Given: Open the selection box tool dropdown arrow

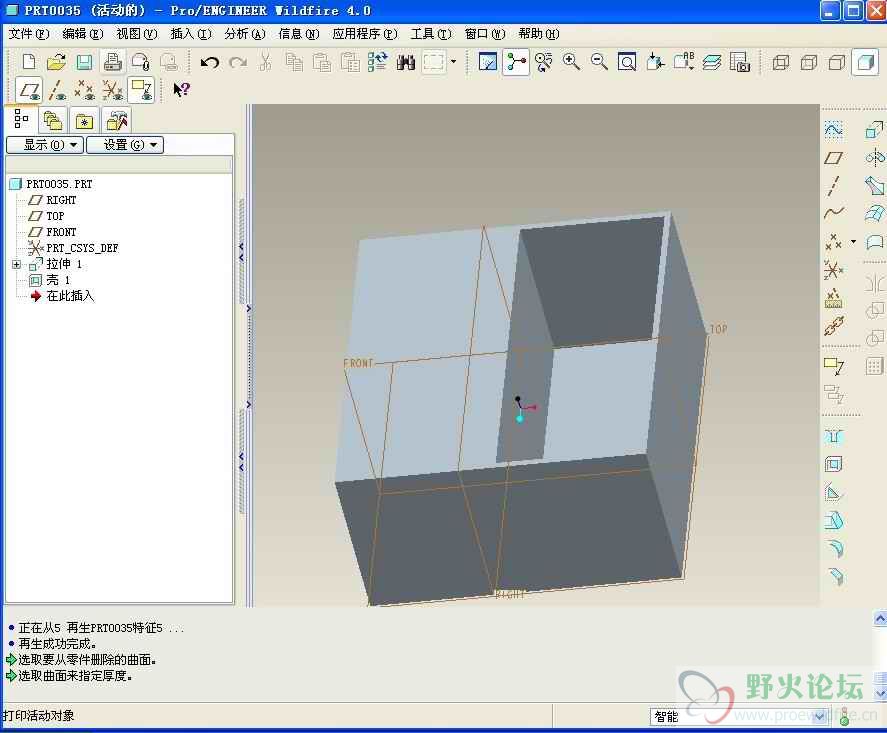Looking at the screenshot, I should [453, 62].
